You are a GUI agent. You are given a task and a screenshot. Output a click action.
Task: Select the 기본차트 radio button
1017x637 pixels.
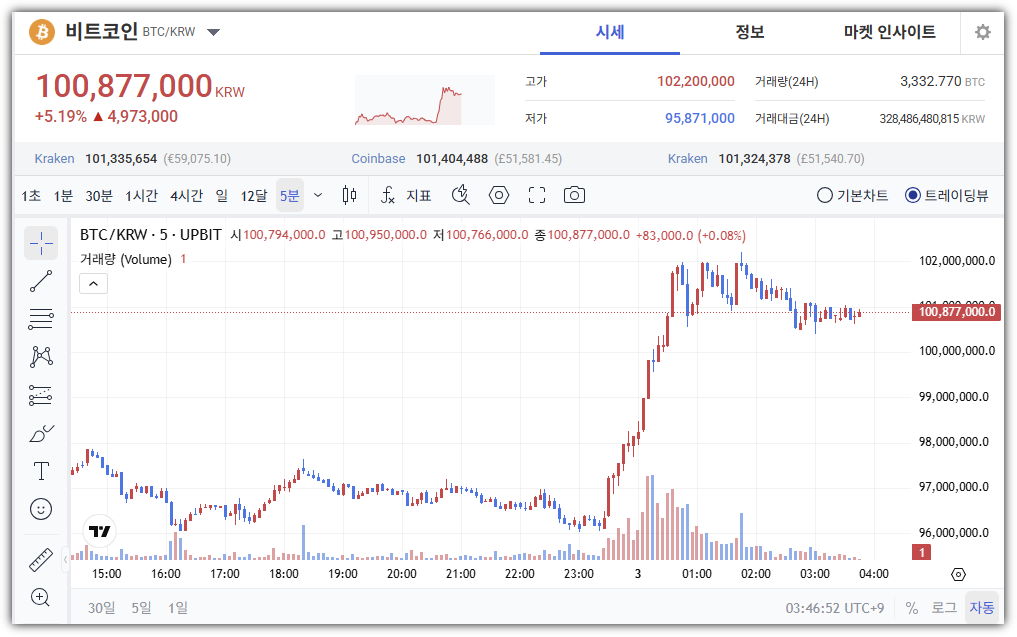tap(823, 195)
